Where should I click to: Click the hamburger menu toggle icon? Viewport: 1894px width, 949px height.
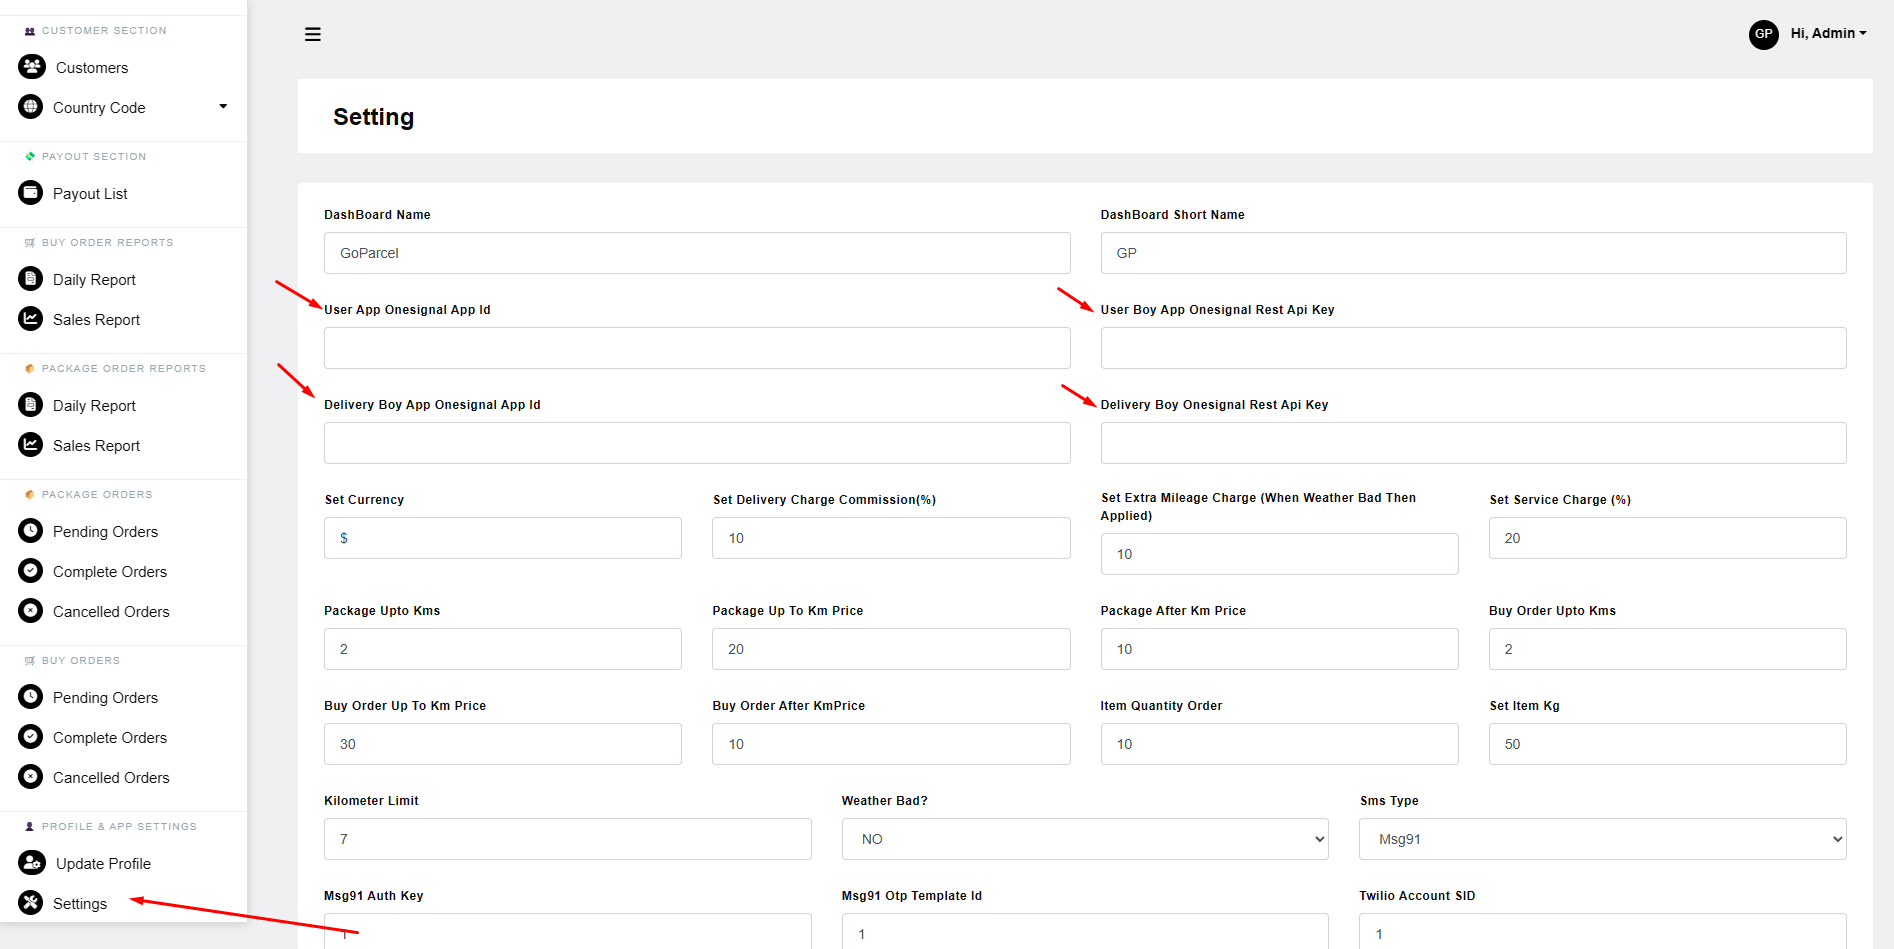313,34
